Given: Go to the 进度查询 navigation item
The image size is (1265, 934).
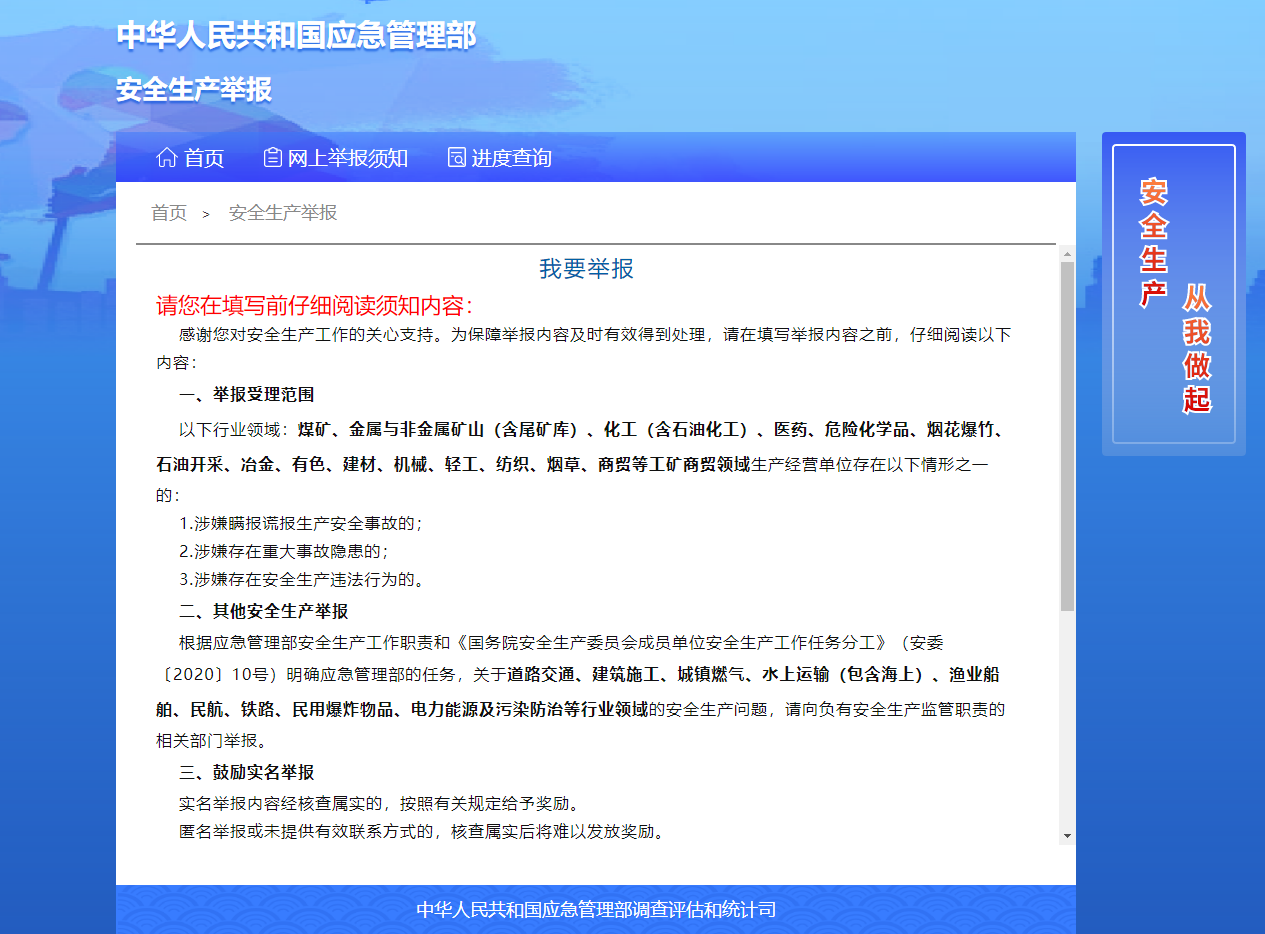Looking at the screenshot, I should click(x=511, y=158).
